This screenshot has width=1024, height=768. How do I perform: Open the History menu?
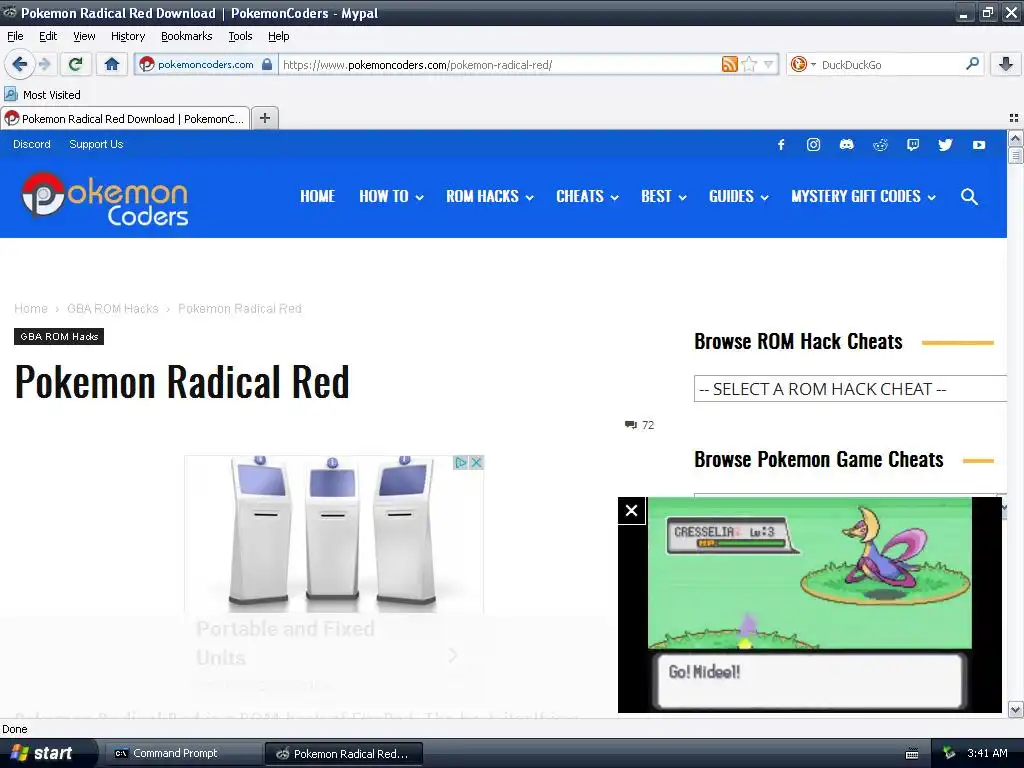coord(127,36)
